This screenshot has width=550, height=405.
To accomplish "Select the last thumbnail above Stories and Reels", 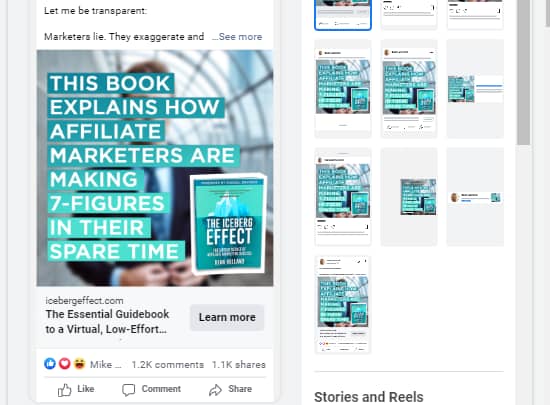I will 343,305.
